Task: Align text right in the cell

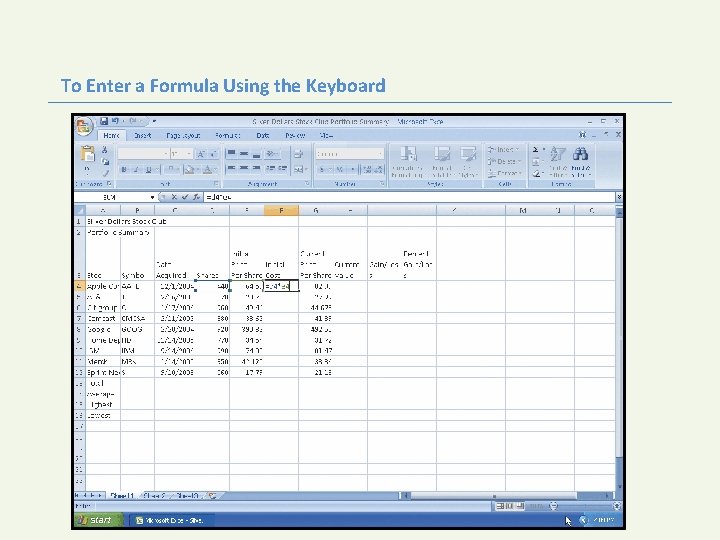Action: (256, 169)
